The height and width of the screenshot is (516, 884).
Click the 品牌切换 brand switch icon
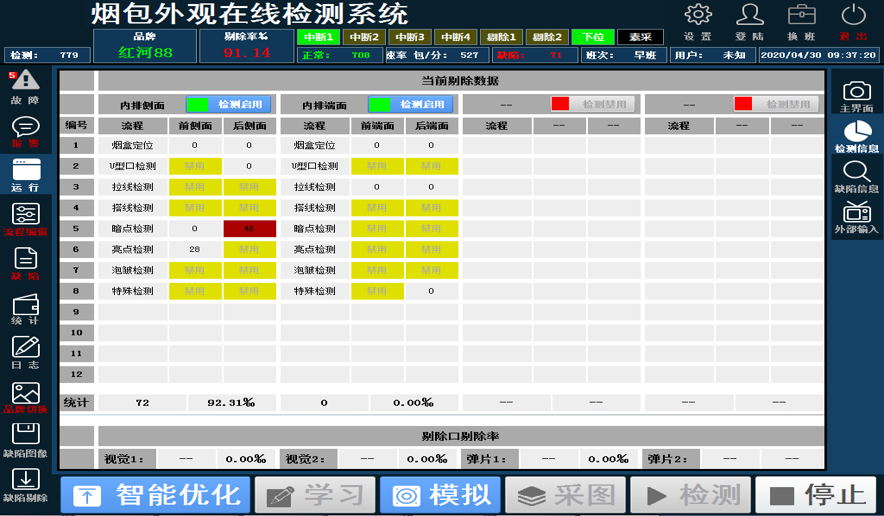pyautogui.click(x=25, y=395)
